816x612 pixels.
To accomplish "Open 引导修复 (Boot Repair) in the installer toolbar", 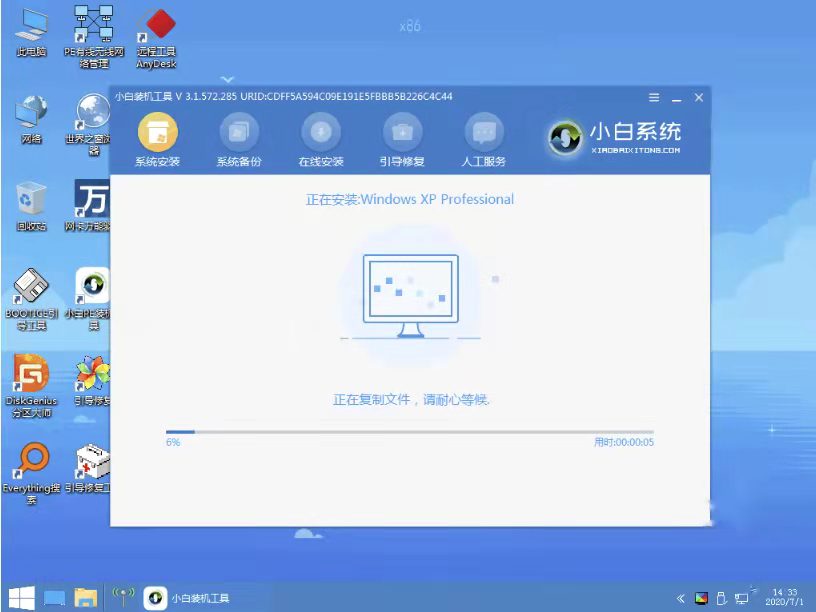I will 402,138.
